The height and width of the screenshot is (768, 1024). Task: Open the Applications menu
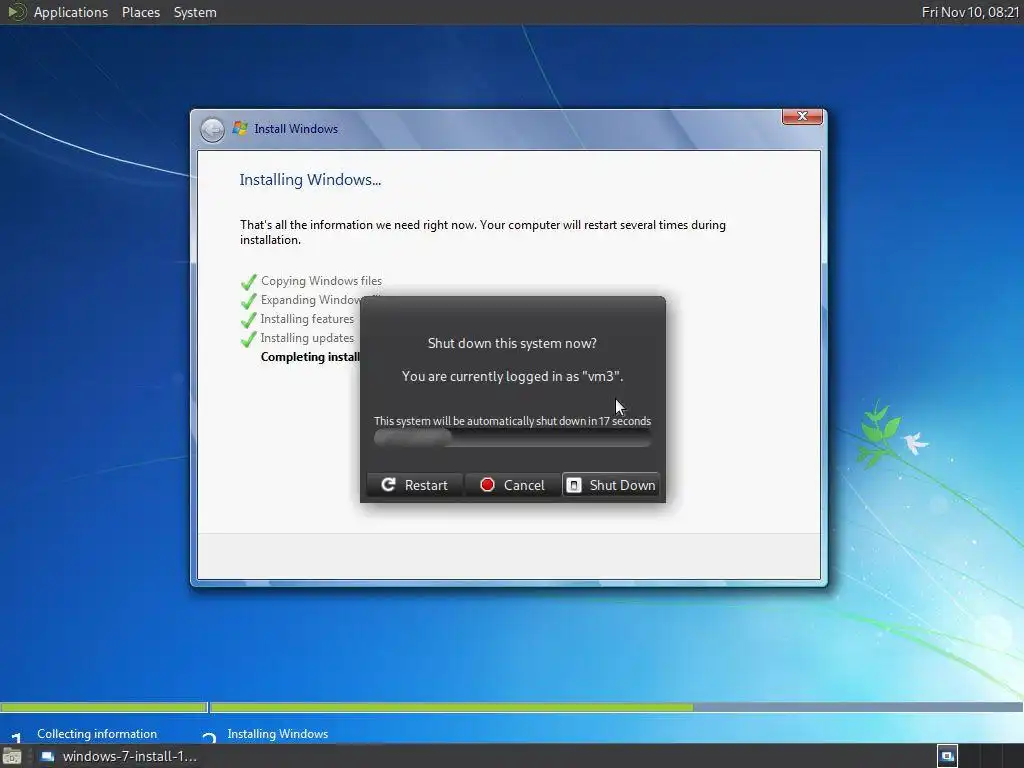tap(71, 12)
